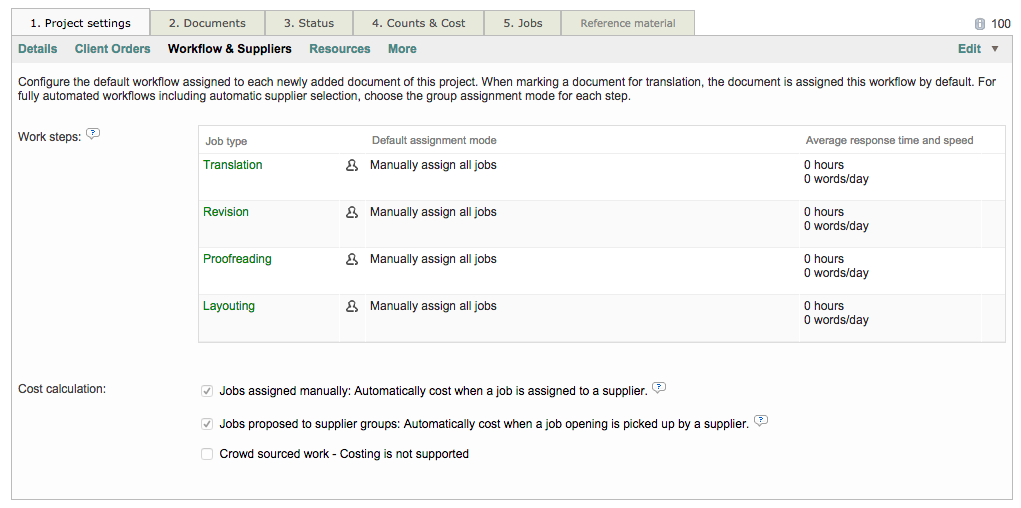The image size is (1021, 508).
Task: Enable Crowd sourced work checkbox
Action: (207, 455)
